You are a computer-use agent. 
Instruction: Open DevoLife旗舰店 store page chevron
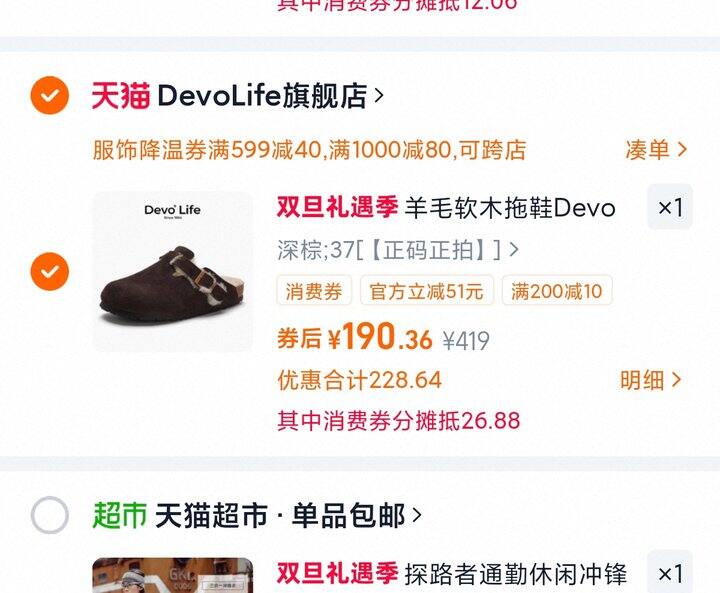379,96
